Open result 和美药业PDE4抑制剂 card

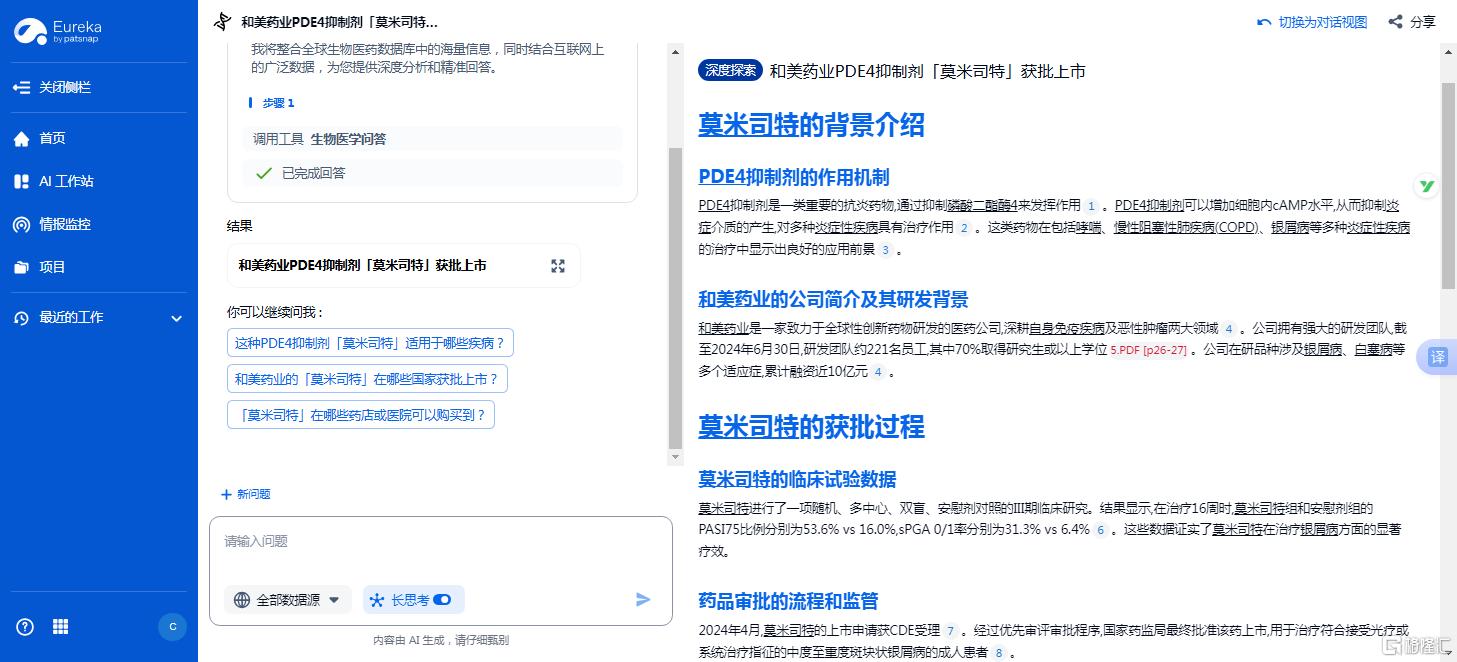pos(403,266)
